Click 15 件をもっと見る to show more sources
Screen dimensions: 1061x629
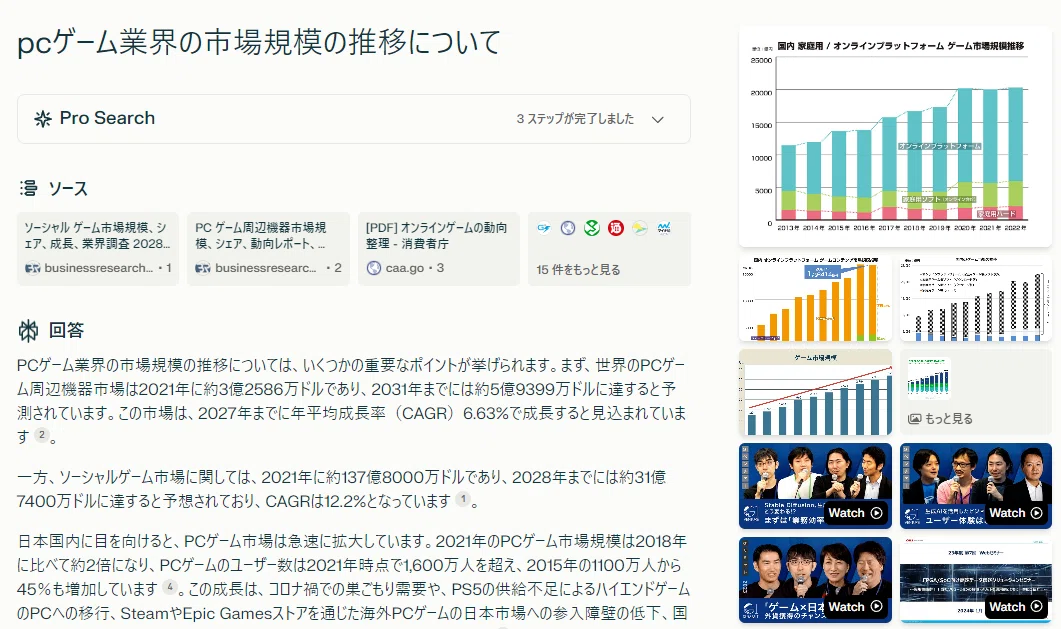click(578, 269)
